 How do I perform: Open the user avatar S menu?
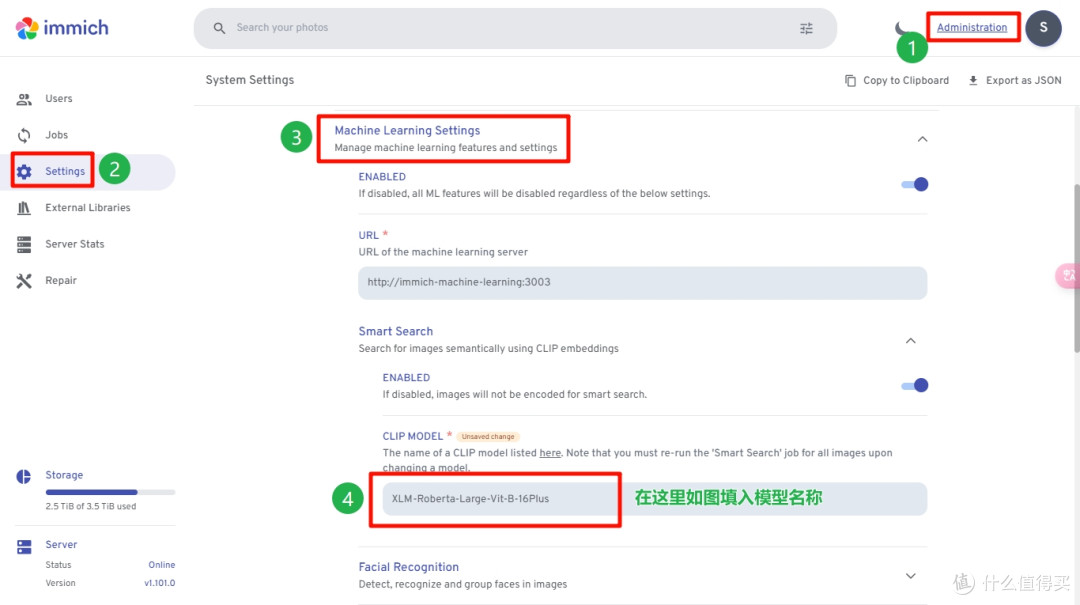pos(1043,28)
